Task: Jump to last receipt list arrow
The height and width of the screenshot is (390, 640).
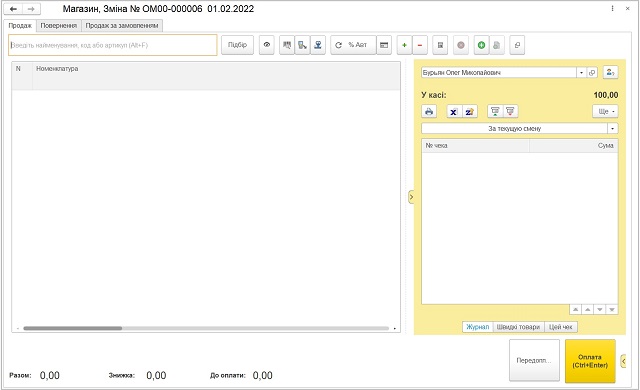Action: pyautogui.click(x=612, y=310)
